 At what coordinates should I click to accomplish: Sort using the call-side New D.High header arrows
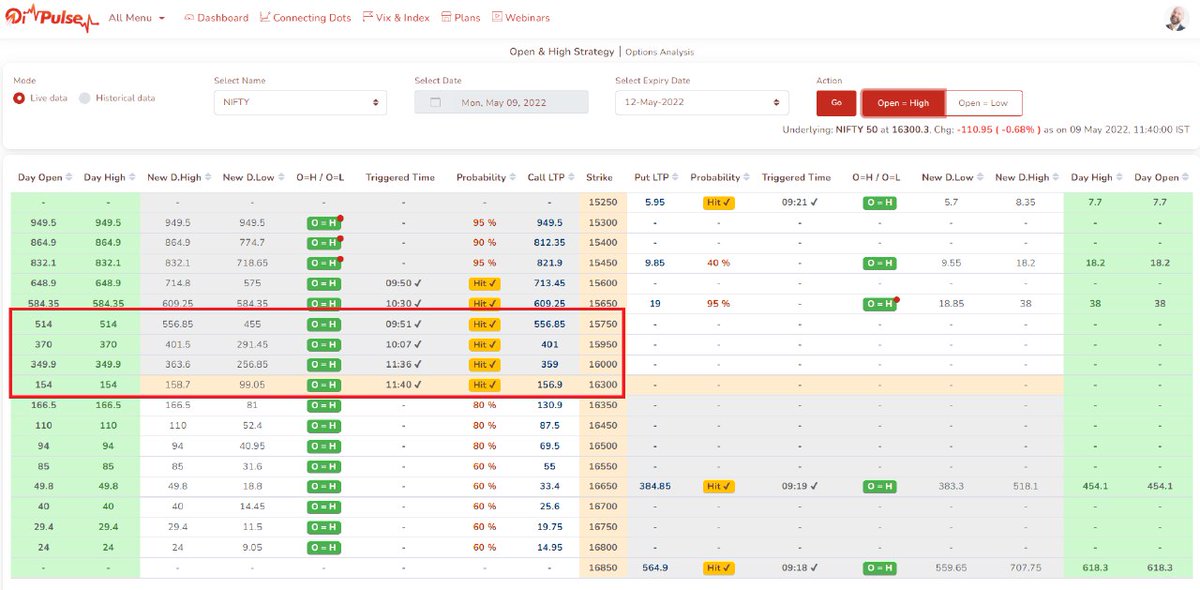[208, 178]
